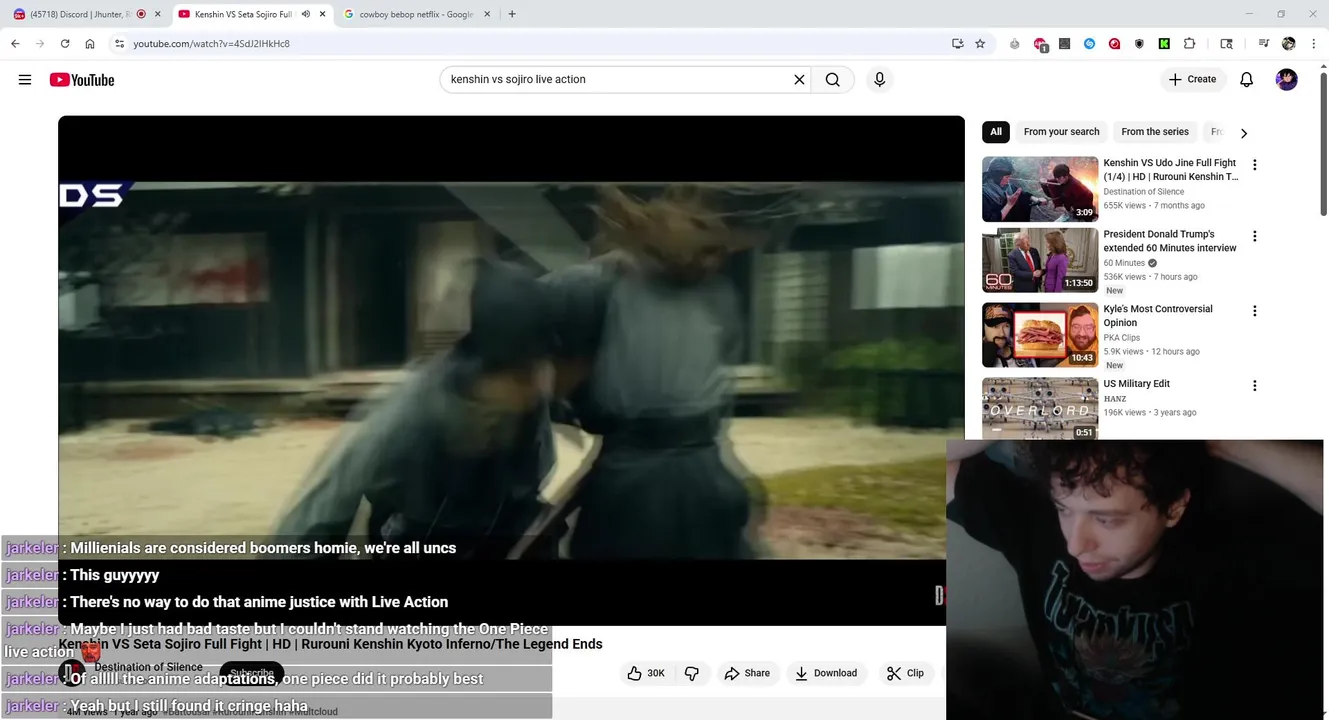Open the shield extension icon

click(1139, 44)
